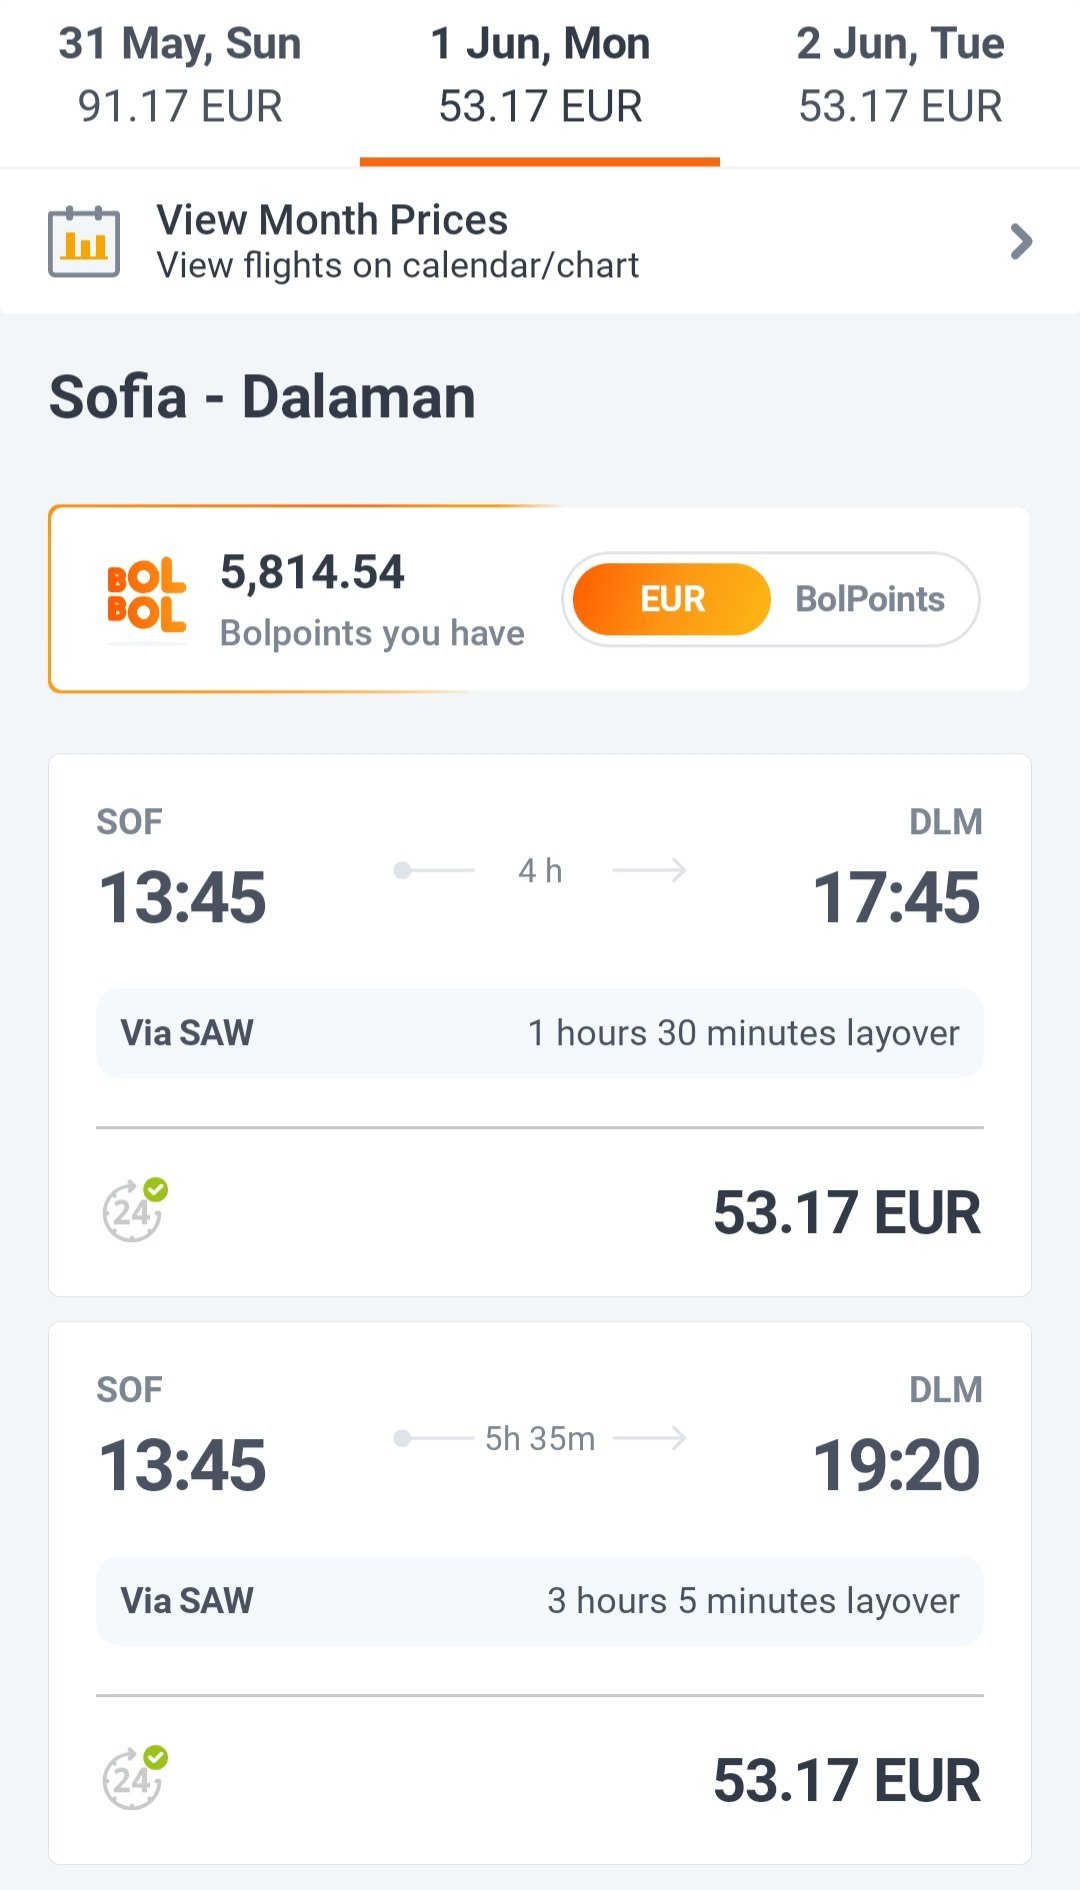Screen dimensions: 1080x1890
Task: Switch price display to BolPoints
Action: click(x=869, y=599)
